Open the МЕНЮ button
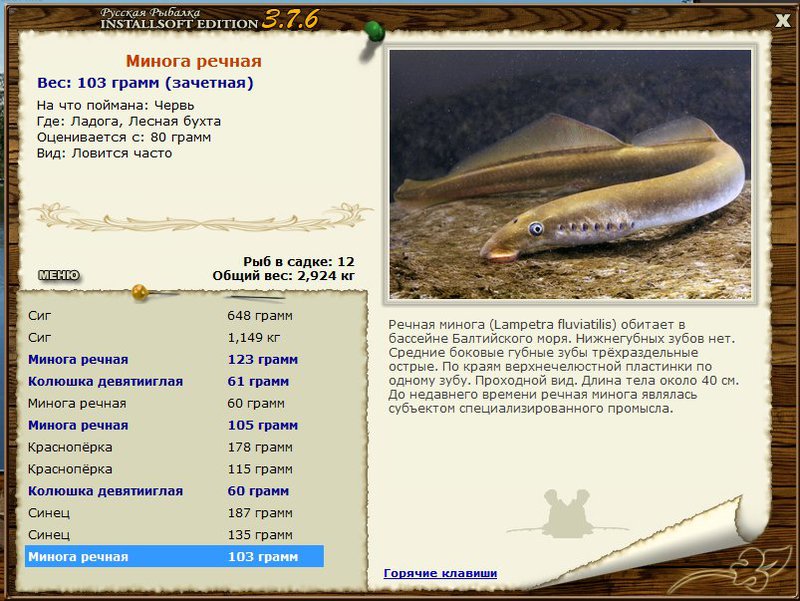800x601 pixels. pos(59,275)
